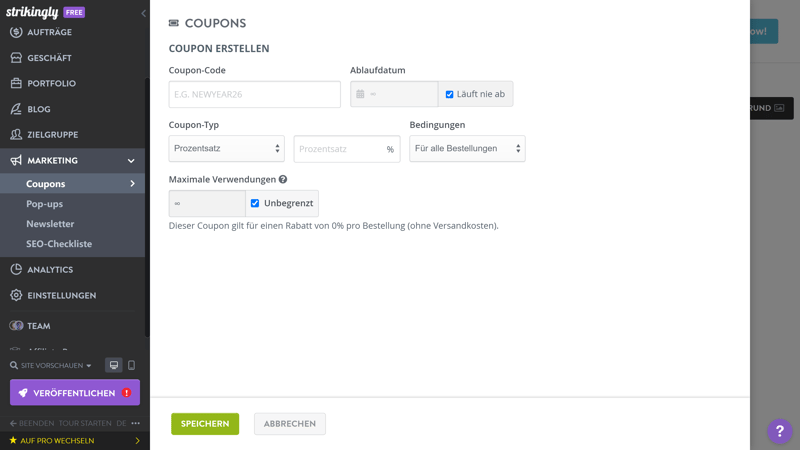The image size is (800, 450).
Task: Collapse the sidebar with the arrow icon
Action: coord(143,13)
